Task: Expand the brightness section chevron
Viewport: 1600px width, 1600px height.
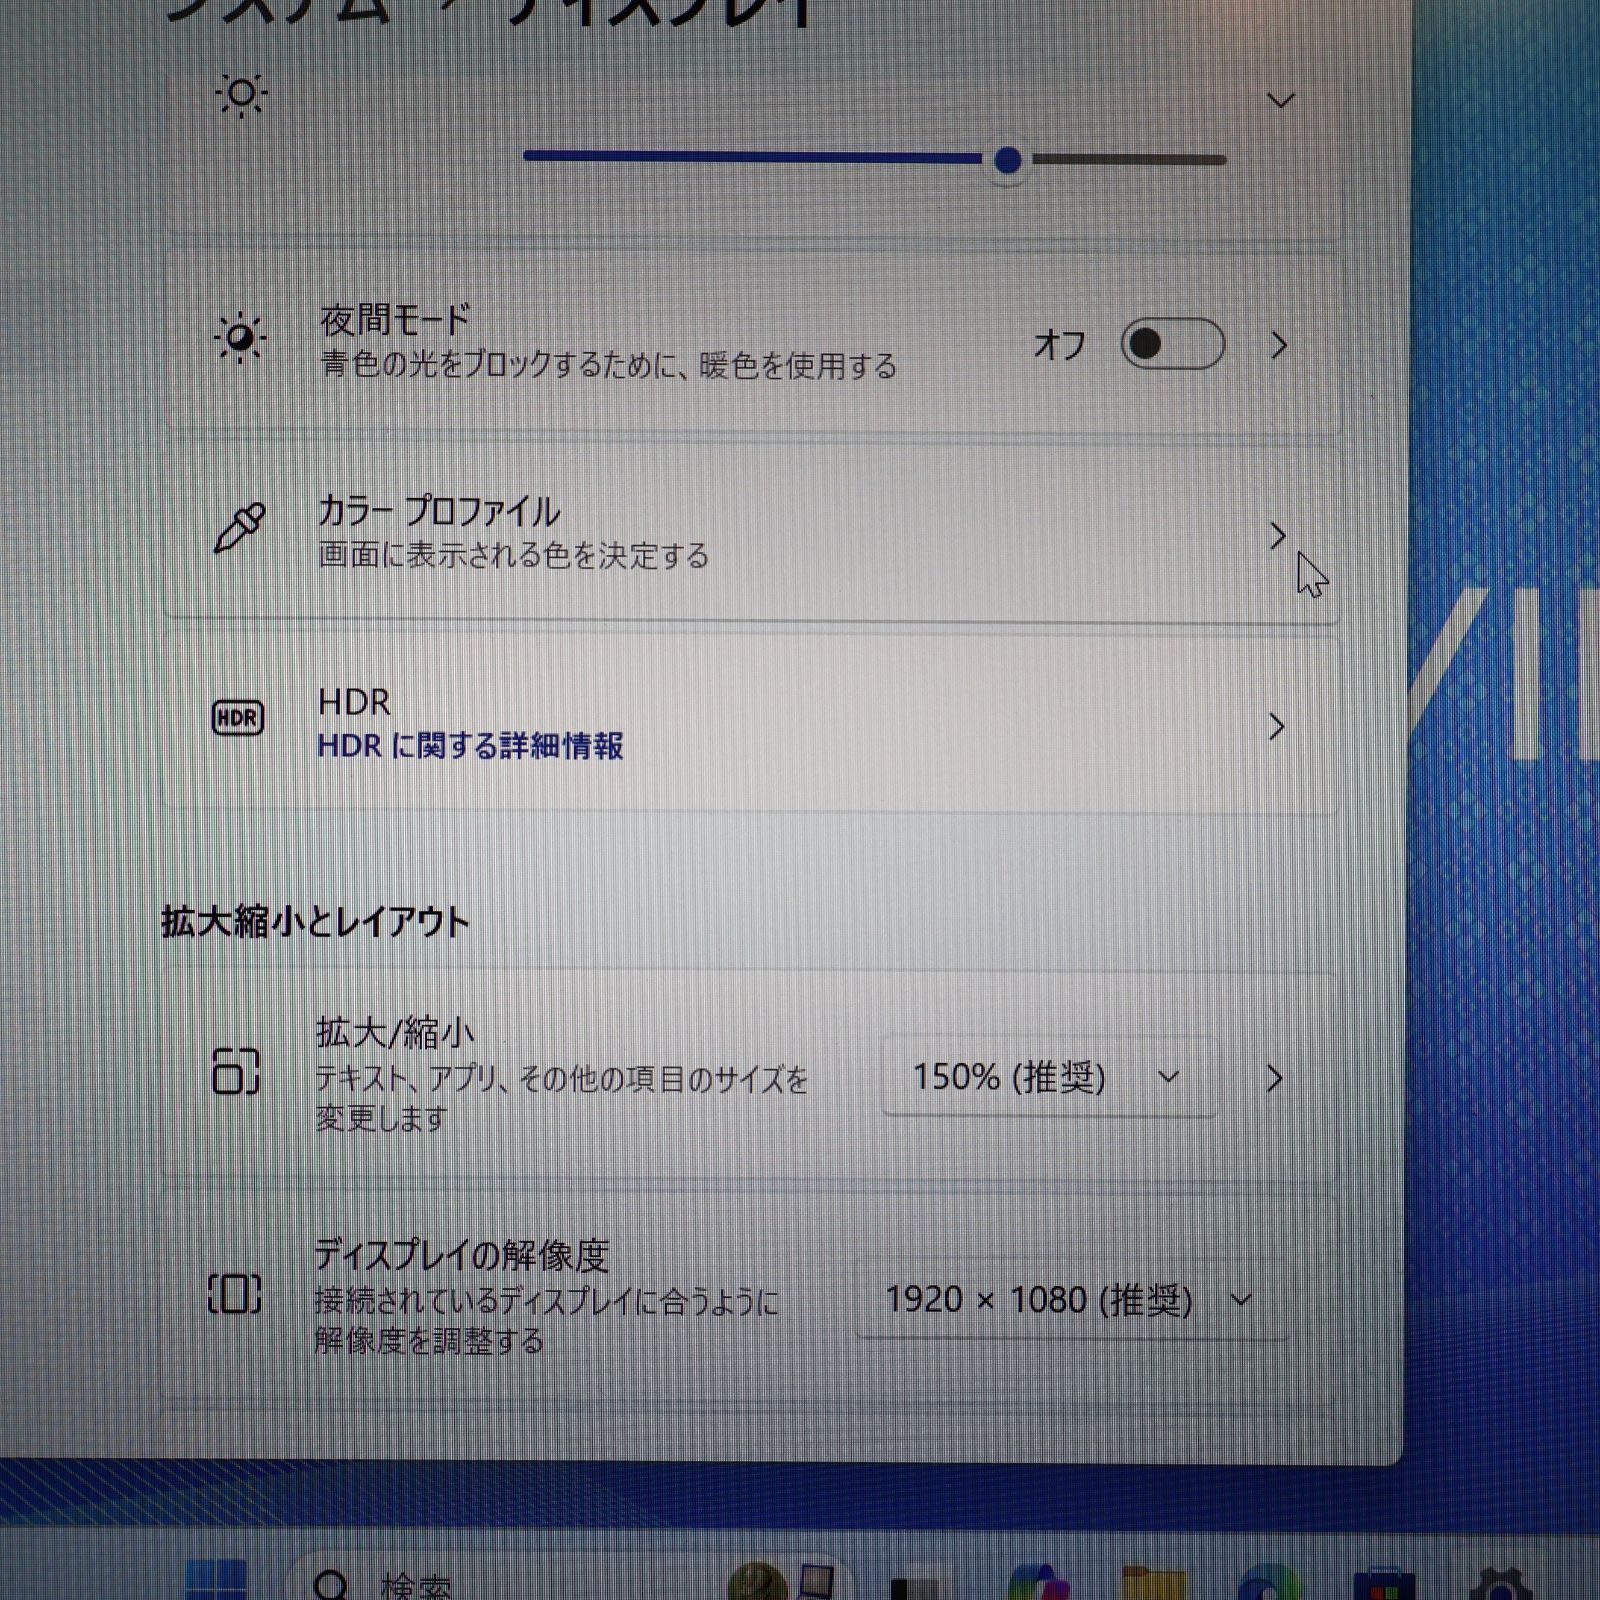Action: click(x=1280, y=100)
